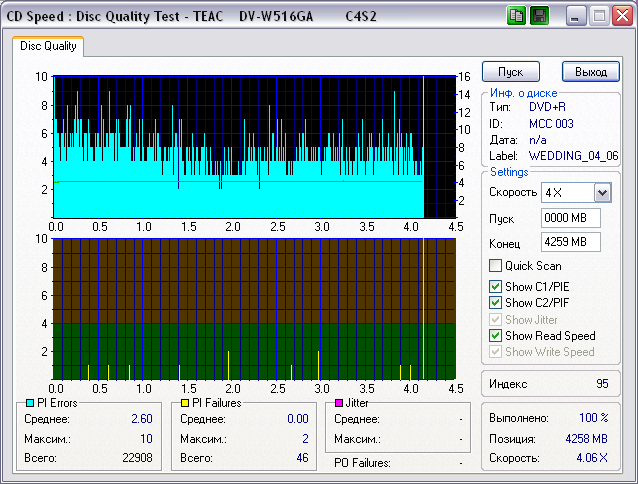Open the speed dropdown arrow
The width and height of the screenshot is (638, 484).
[601, 192]
